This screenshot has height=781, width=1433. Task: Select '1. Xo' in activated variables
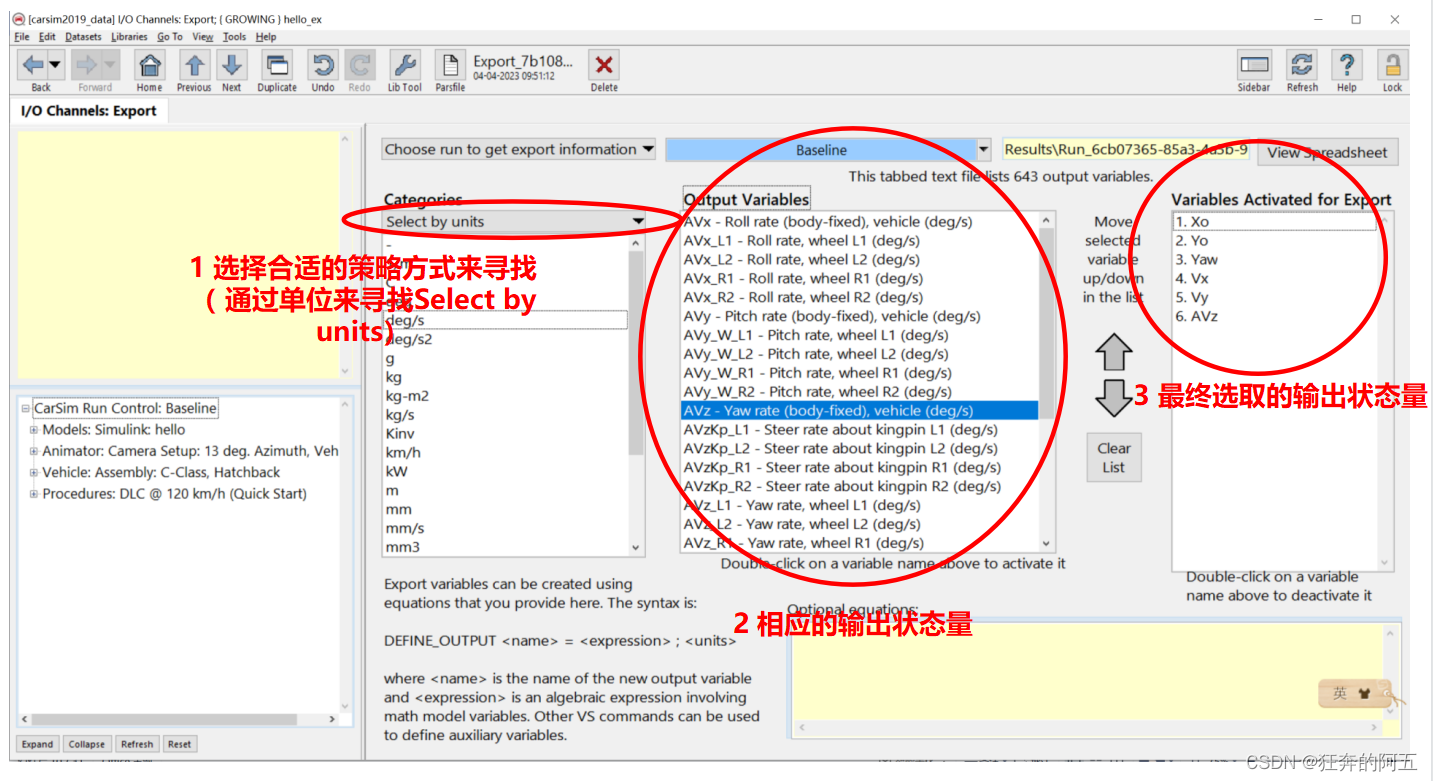tap(1274, 221)
